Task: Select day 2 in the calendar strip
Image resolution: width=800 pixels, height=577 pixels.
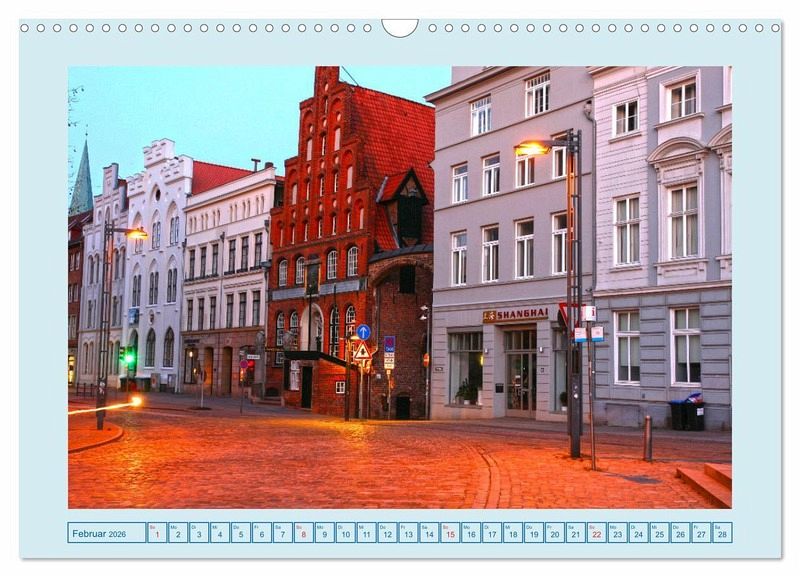Action: coord(178,532)
